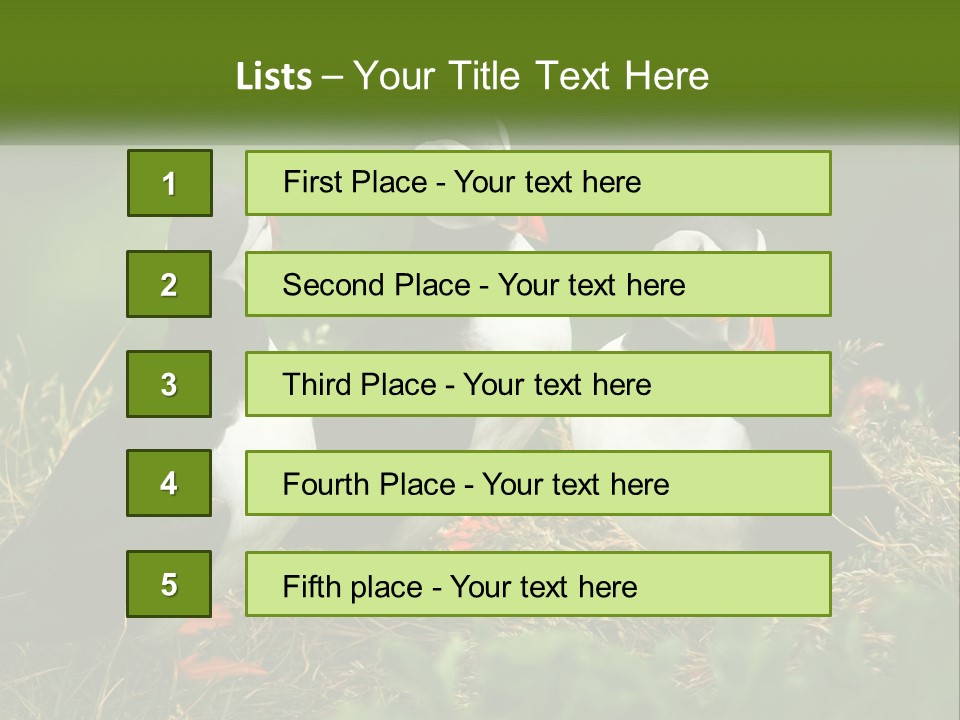960x720 pixels.
Task: Click the 'Fifth place - Your text here' bar
Action: click(538, 584)
